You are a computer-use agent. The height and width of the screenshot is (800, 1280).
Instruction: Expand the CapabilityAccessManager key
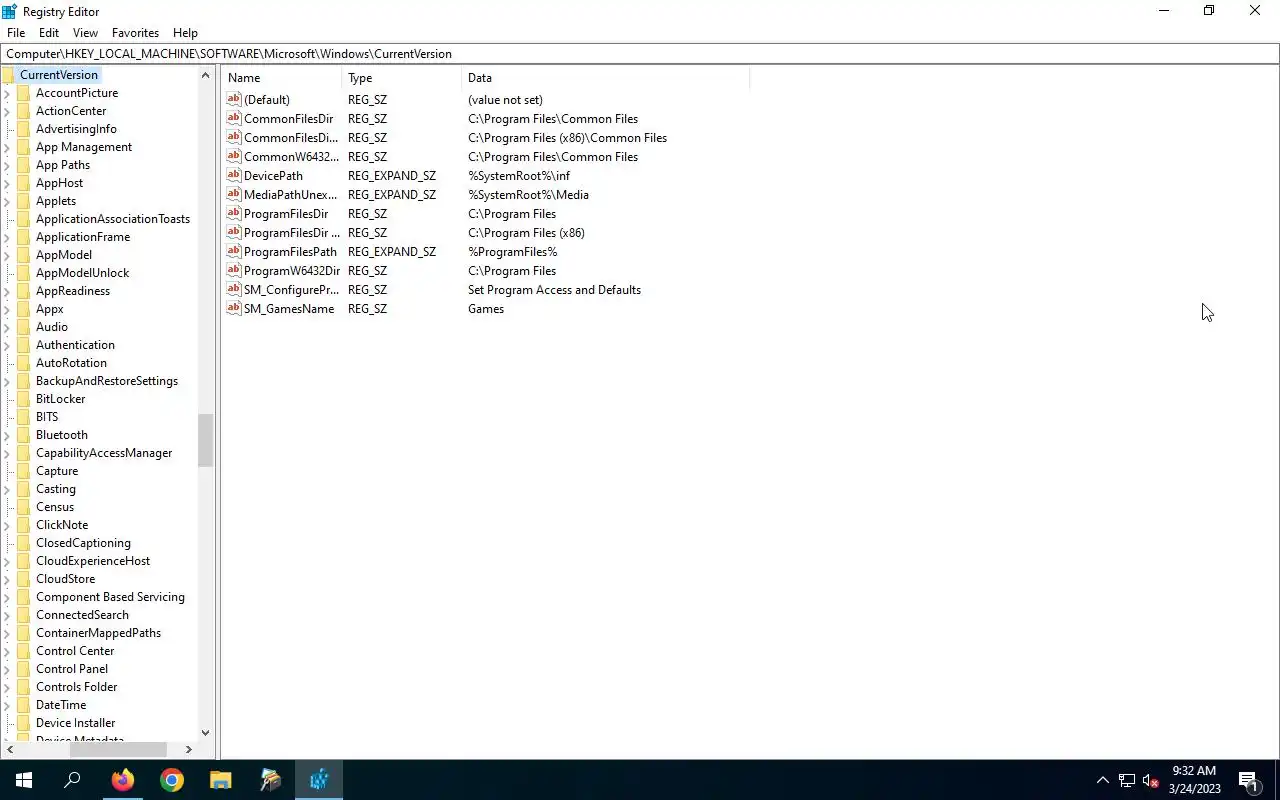point(8,453)
